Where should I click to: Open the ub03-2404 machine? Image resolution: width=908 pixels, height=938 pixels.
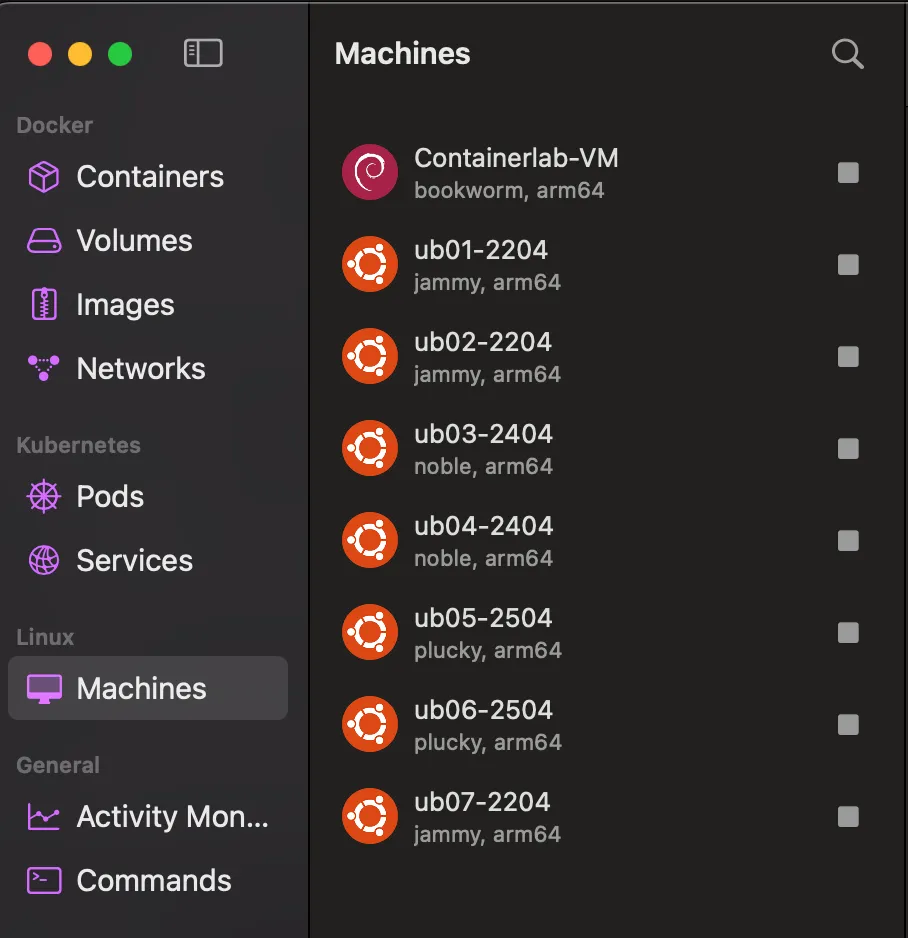483,448
